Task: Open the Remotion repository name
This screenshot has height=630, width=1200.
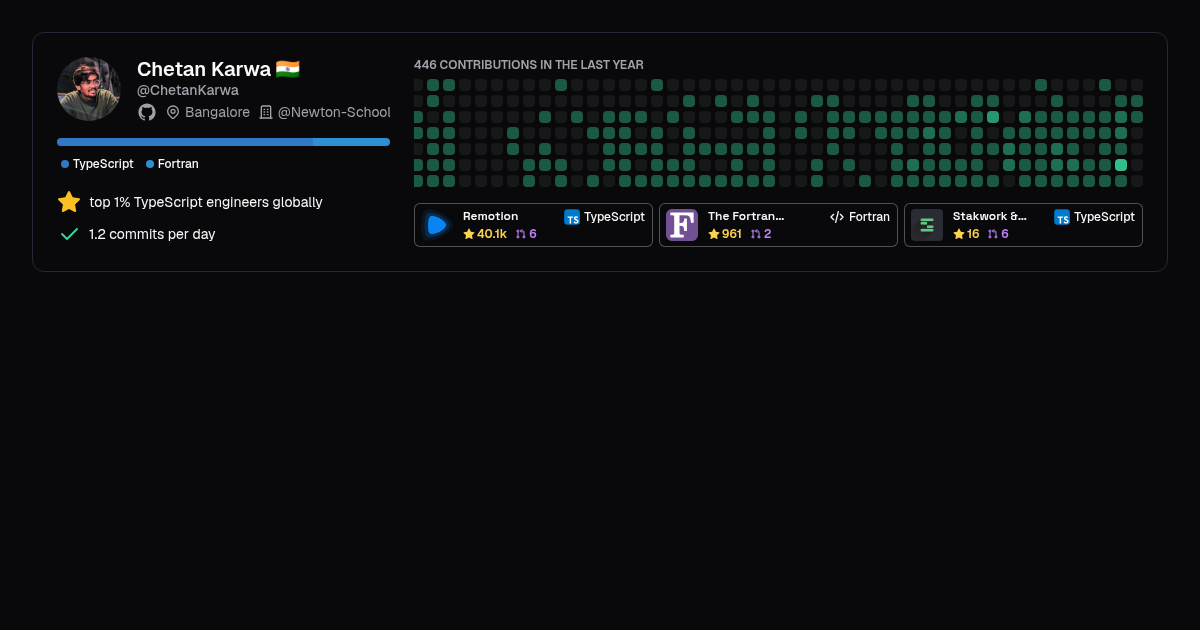Action: (491, 216)
